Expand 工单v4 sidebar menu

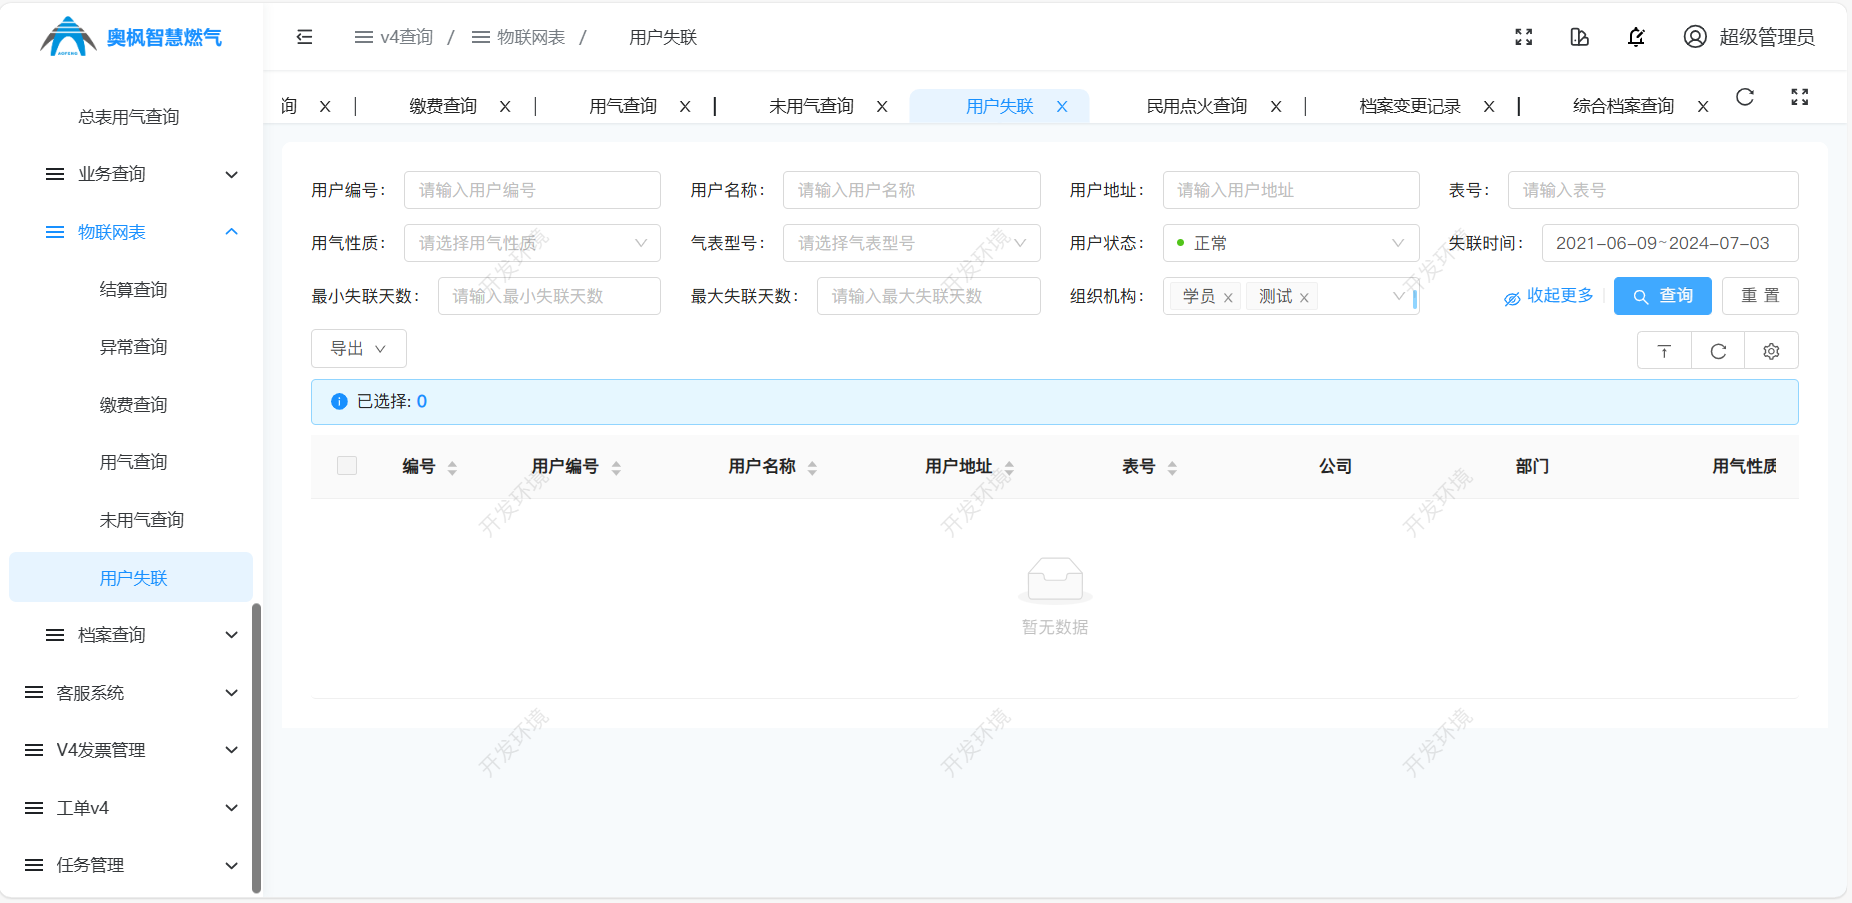[x=131, y=808]
